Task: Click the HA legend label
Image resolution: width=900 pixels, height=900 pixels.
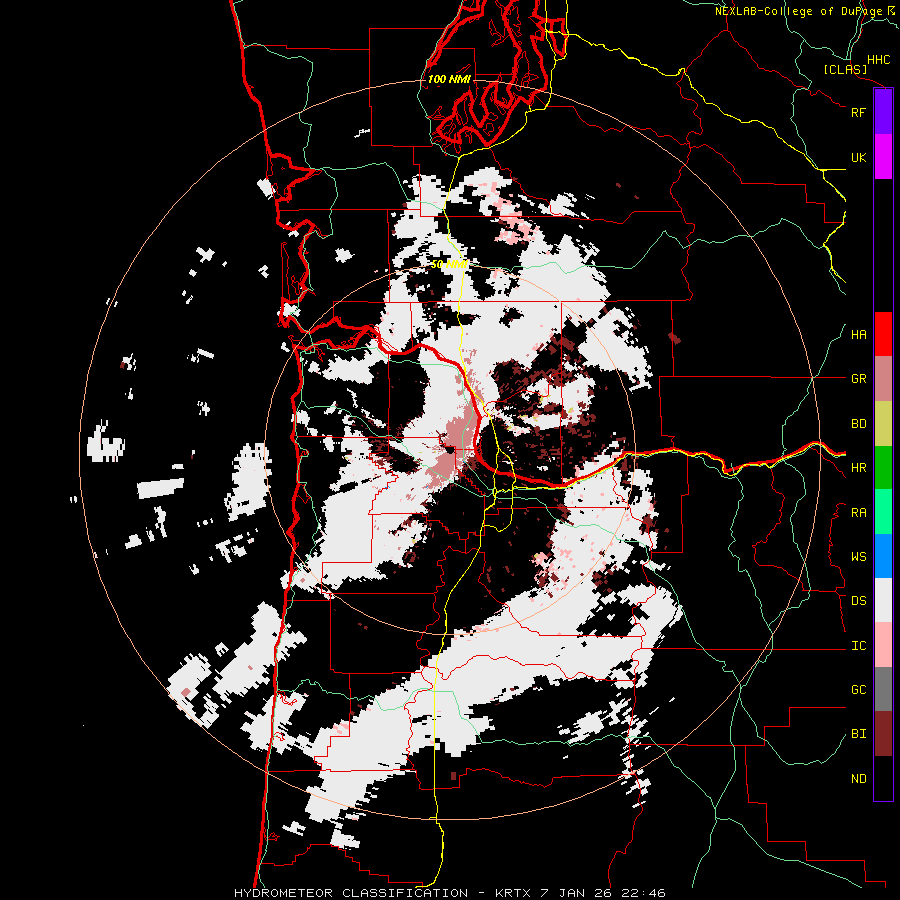Action: [x=858, y=335]
